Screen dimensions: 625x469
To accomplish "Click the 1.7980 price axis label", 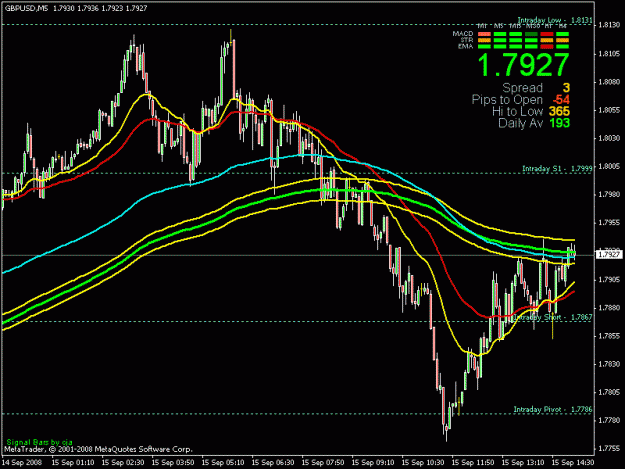I will click(x=609, y=194).
